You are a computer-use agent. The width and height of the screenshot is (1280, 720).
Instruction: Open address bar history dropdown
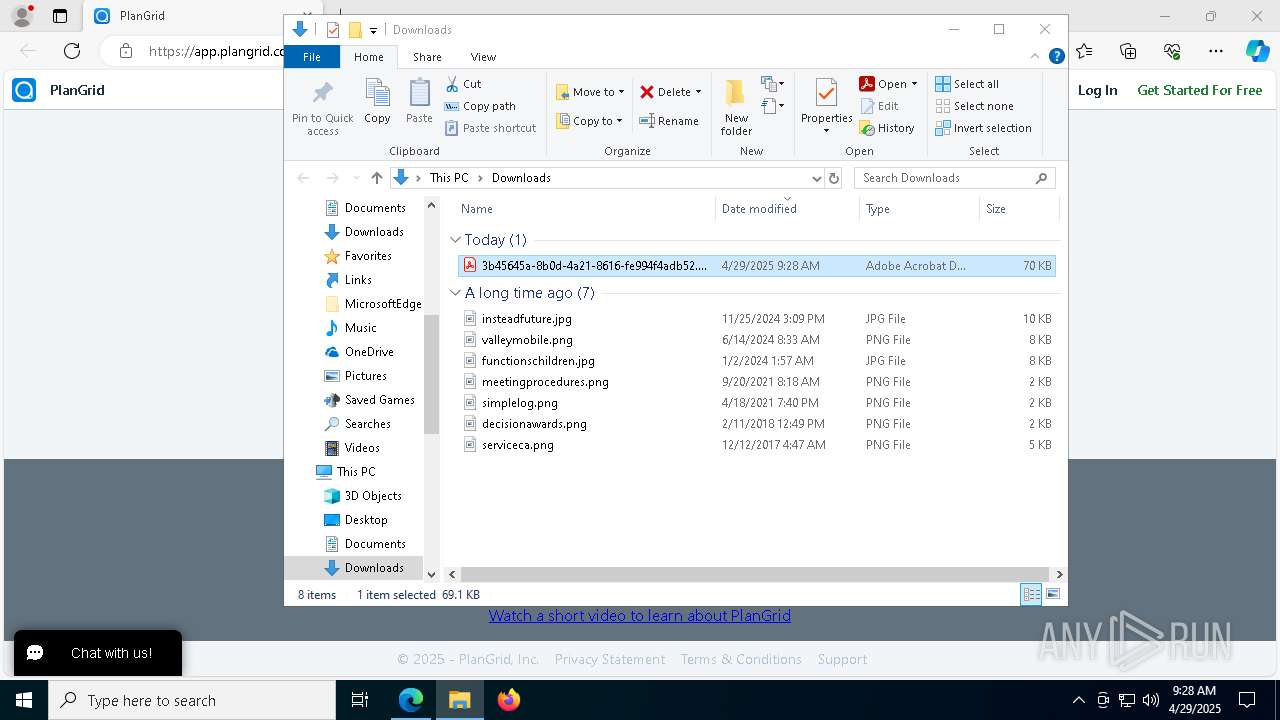pyautogui.click(x=816, y=178)
